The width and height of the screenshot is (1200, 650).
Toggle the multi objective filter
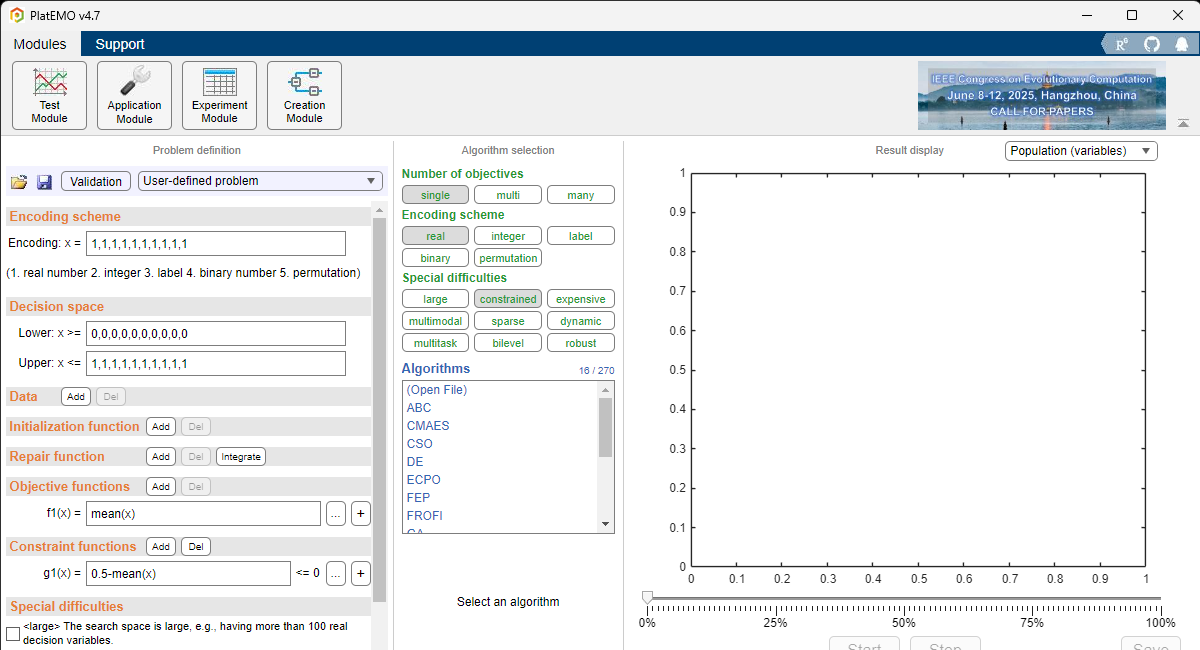(508, 195)
